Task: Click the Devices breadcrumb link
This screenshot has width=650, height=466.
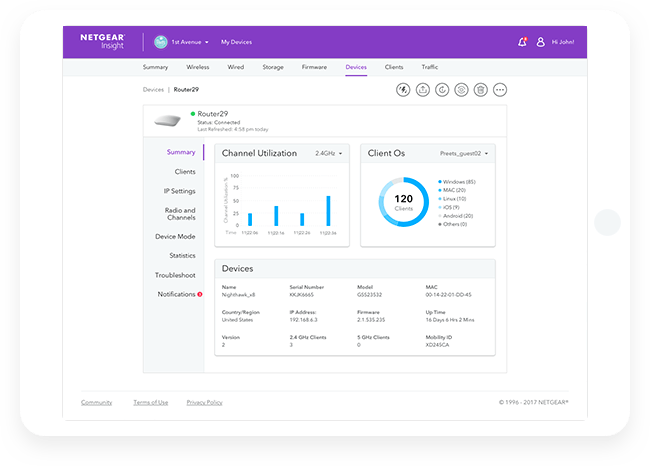Action: [153, 89]
